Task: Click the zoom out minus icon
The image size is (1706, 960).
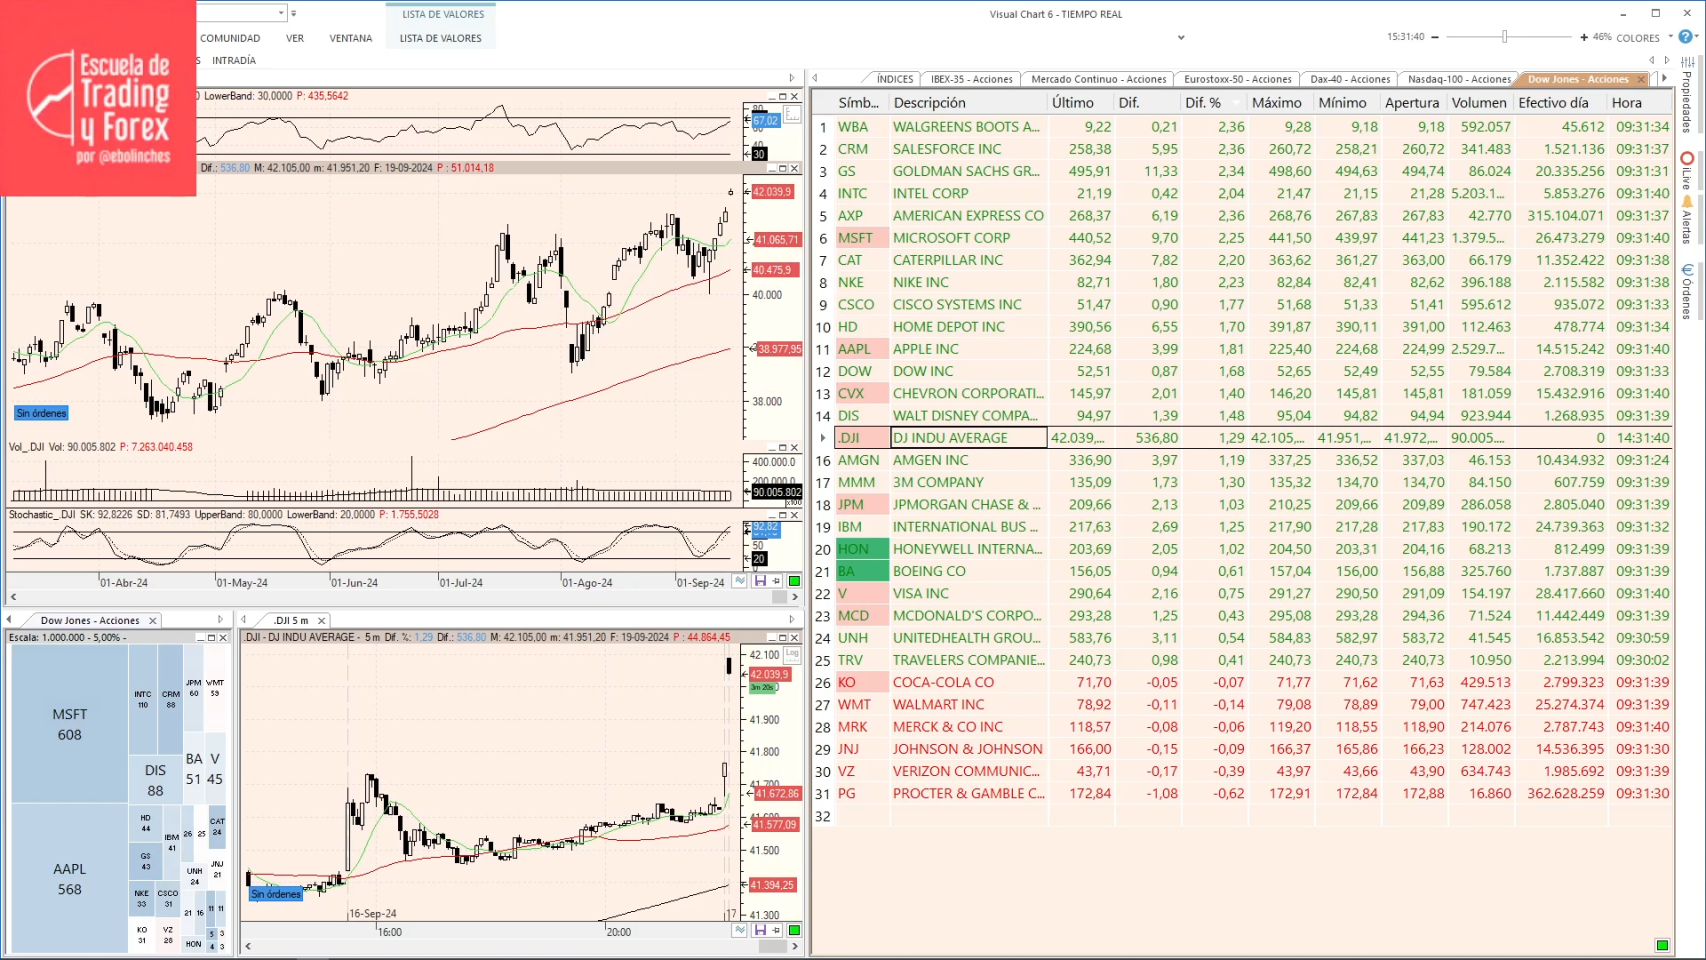Action: pos(1435,37)
